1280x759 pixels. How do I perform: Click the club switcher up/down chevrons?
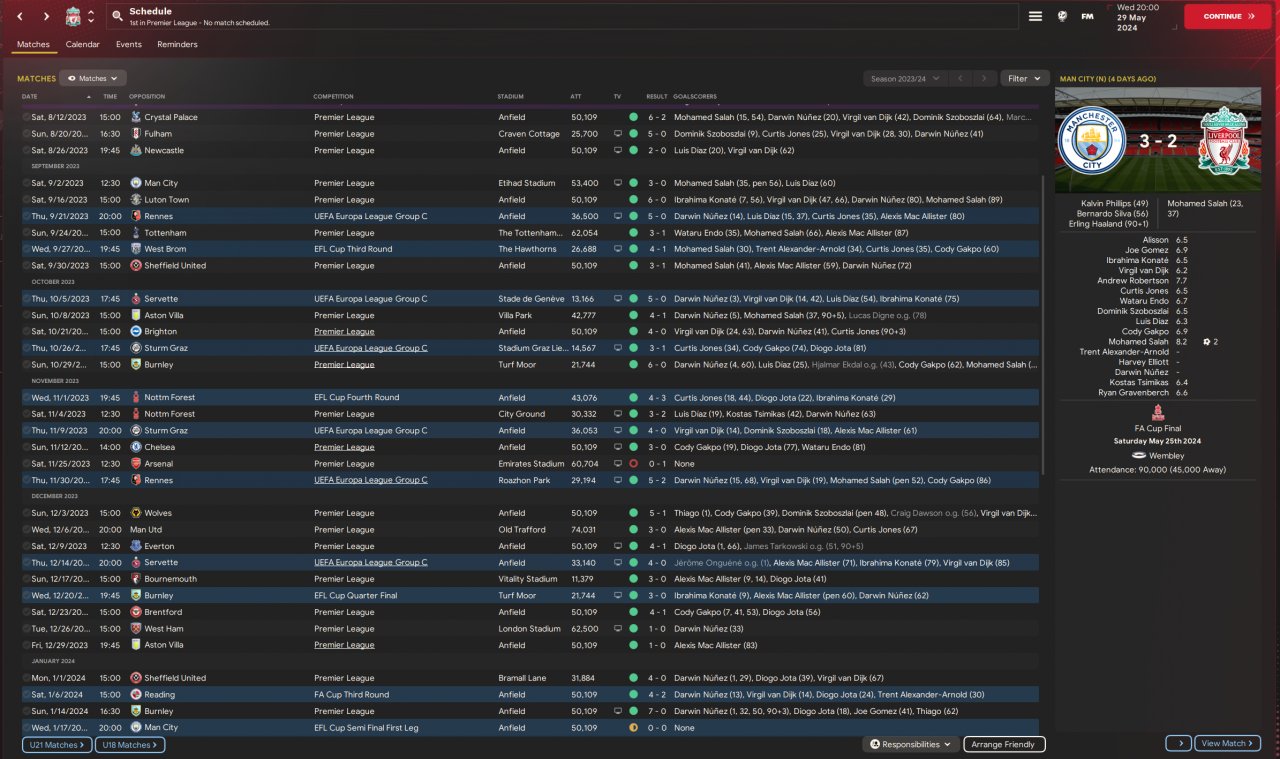pyautogui.click(x=91, y=17)
